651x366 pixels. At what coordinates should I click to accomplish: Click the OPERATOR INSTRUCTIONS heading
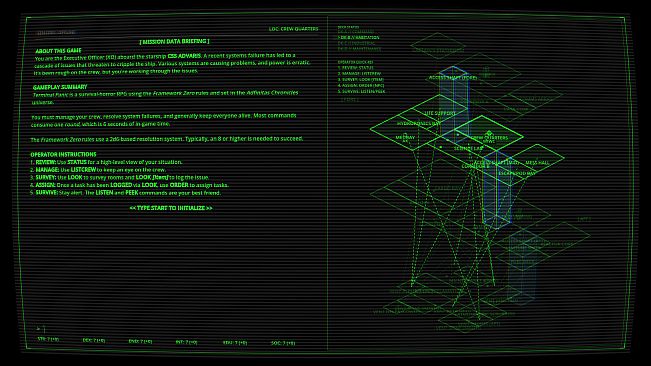pyautogui.click(x=63, y=154)
